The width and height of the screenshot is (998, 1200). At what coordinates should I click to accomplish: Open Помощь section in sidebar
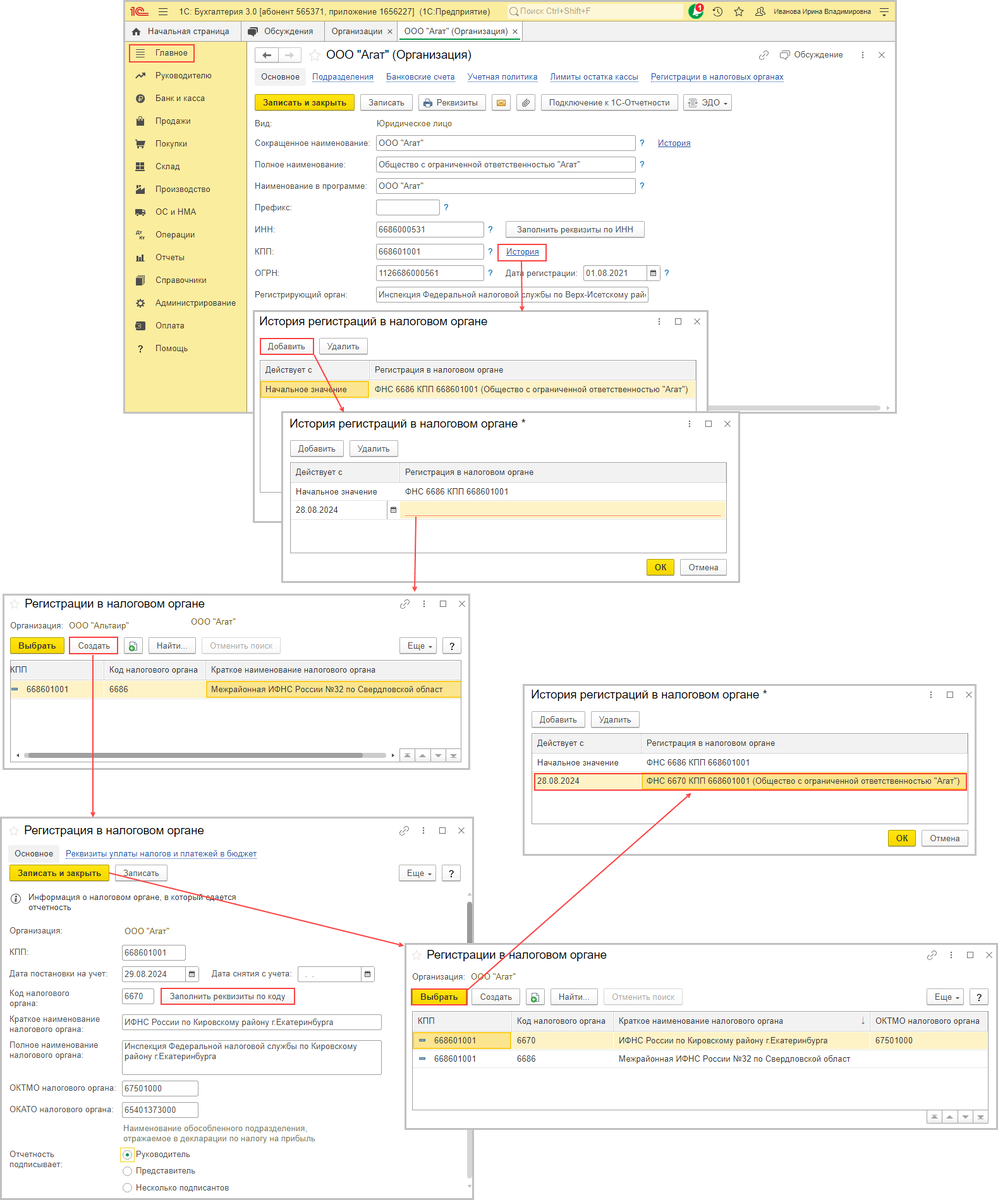tap(171, 348)
